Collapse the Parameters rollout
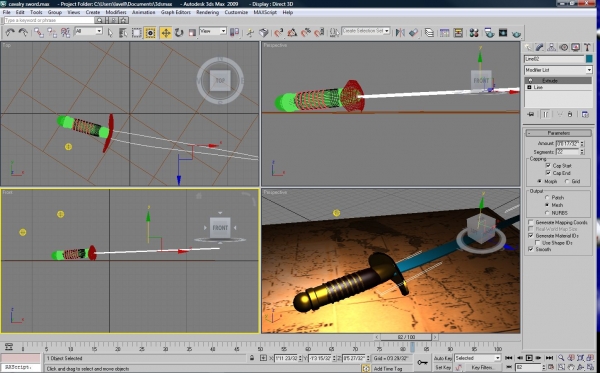The image size is (600, 373). pyautogui.click(x=558, y=133)
